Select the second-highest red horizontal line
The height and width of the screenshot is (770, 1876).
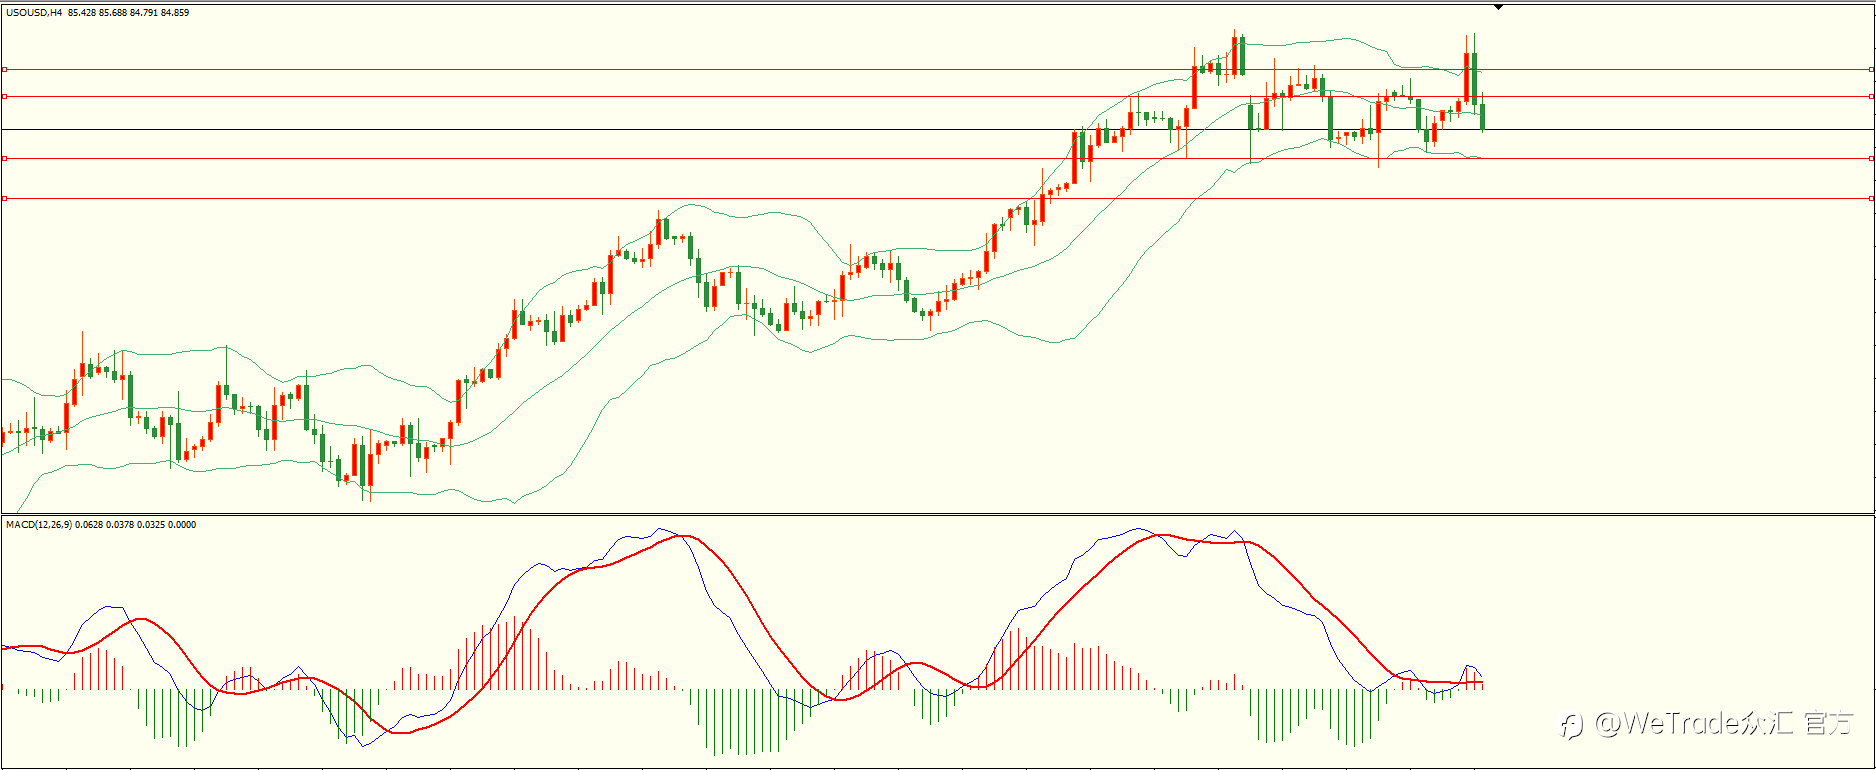click(x=938, y=97)
